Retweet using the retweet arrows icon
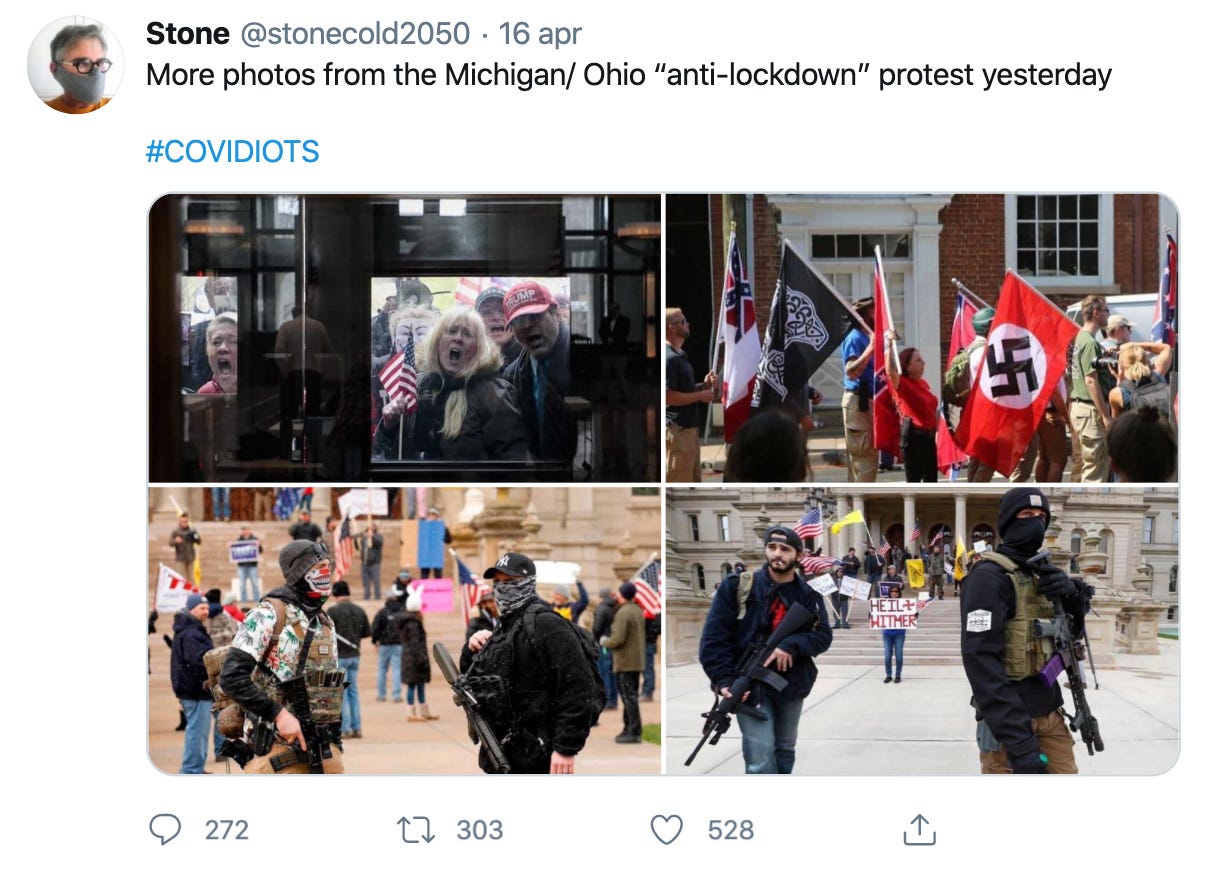Image resolution: width=1208 pixels, height=878 pixels. [416, 829]
